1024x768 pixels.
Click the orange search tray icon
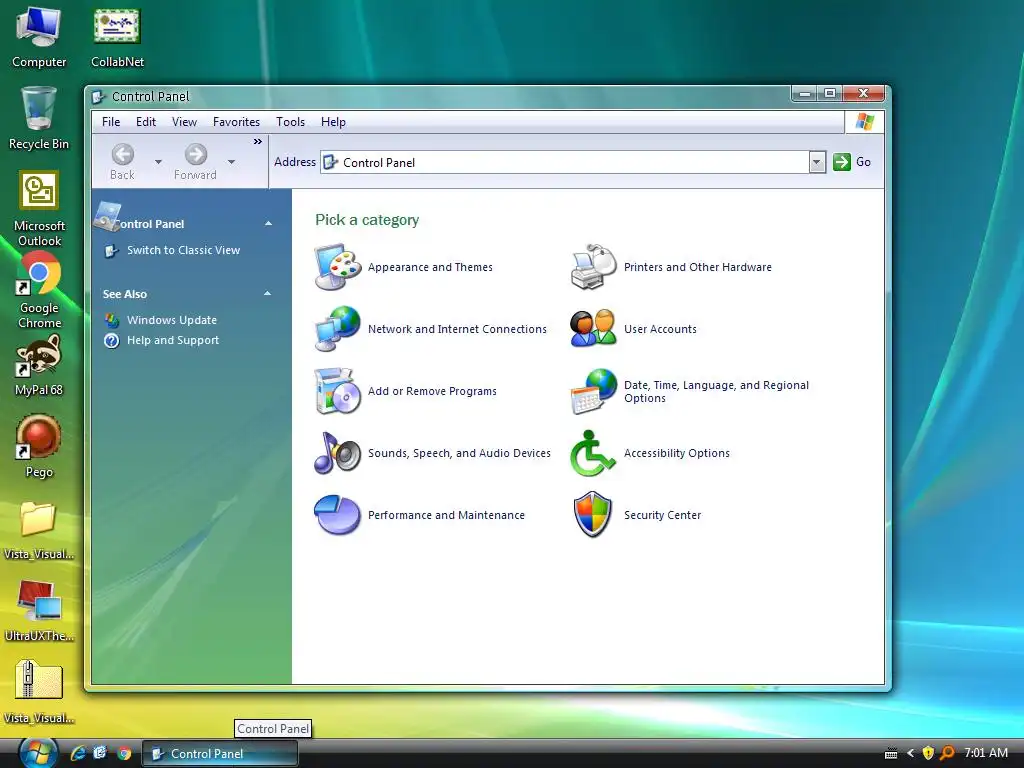(946, 753)
